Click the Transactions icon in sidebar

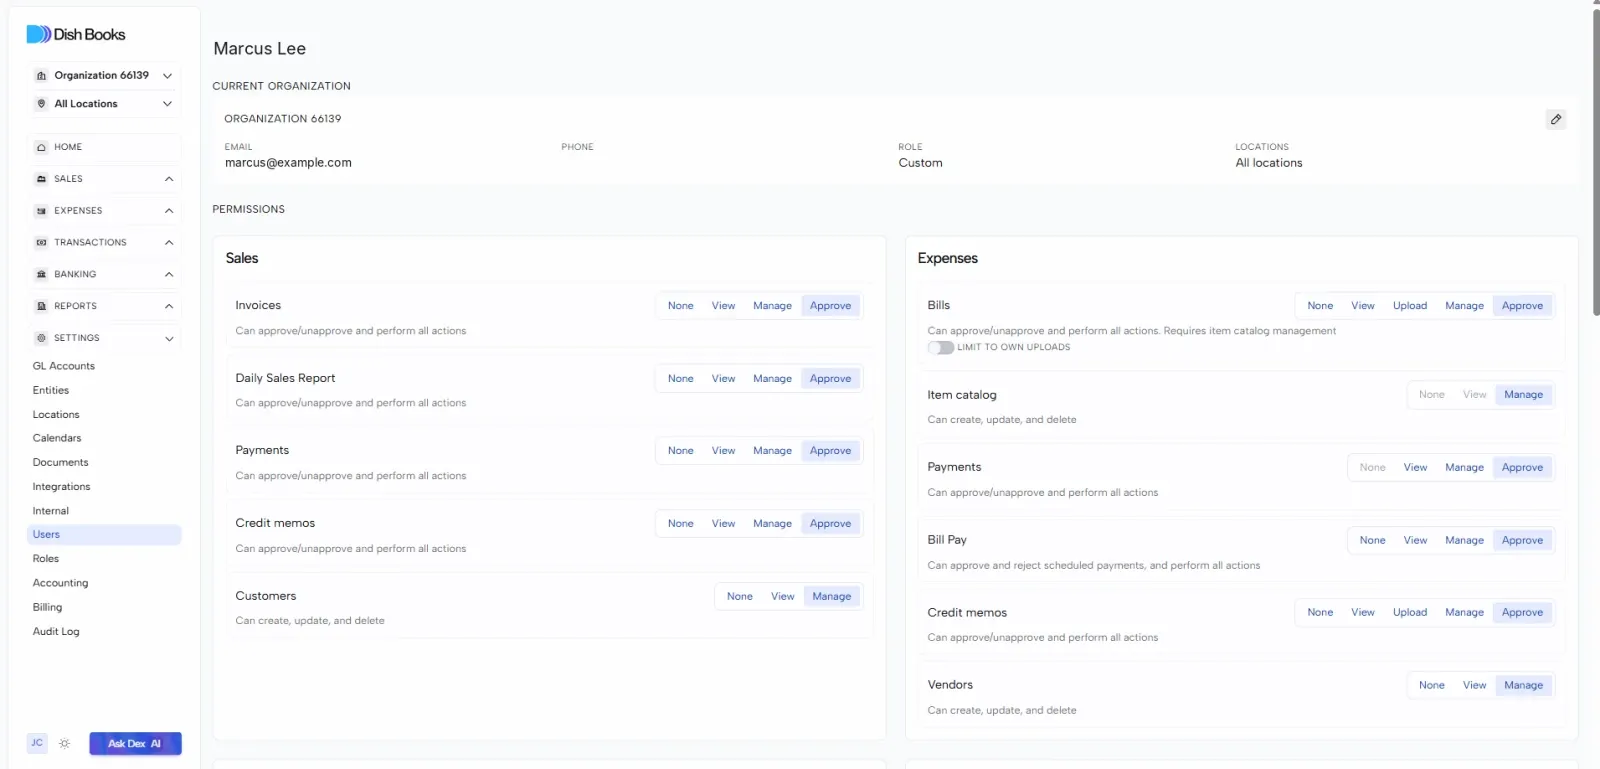tap(41, 243)
